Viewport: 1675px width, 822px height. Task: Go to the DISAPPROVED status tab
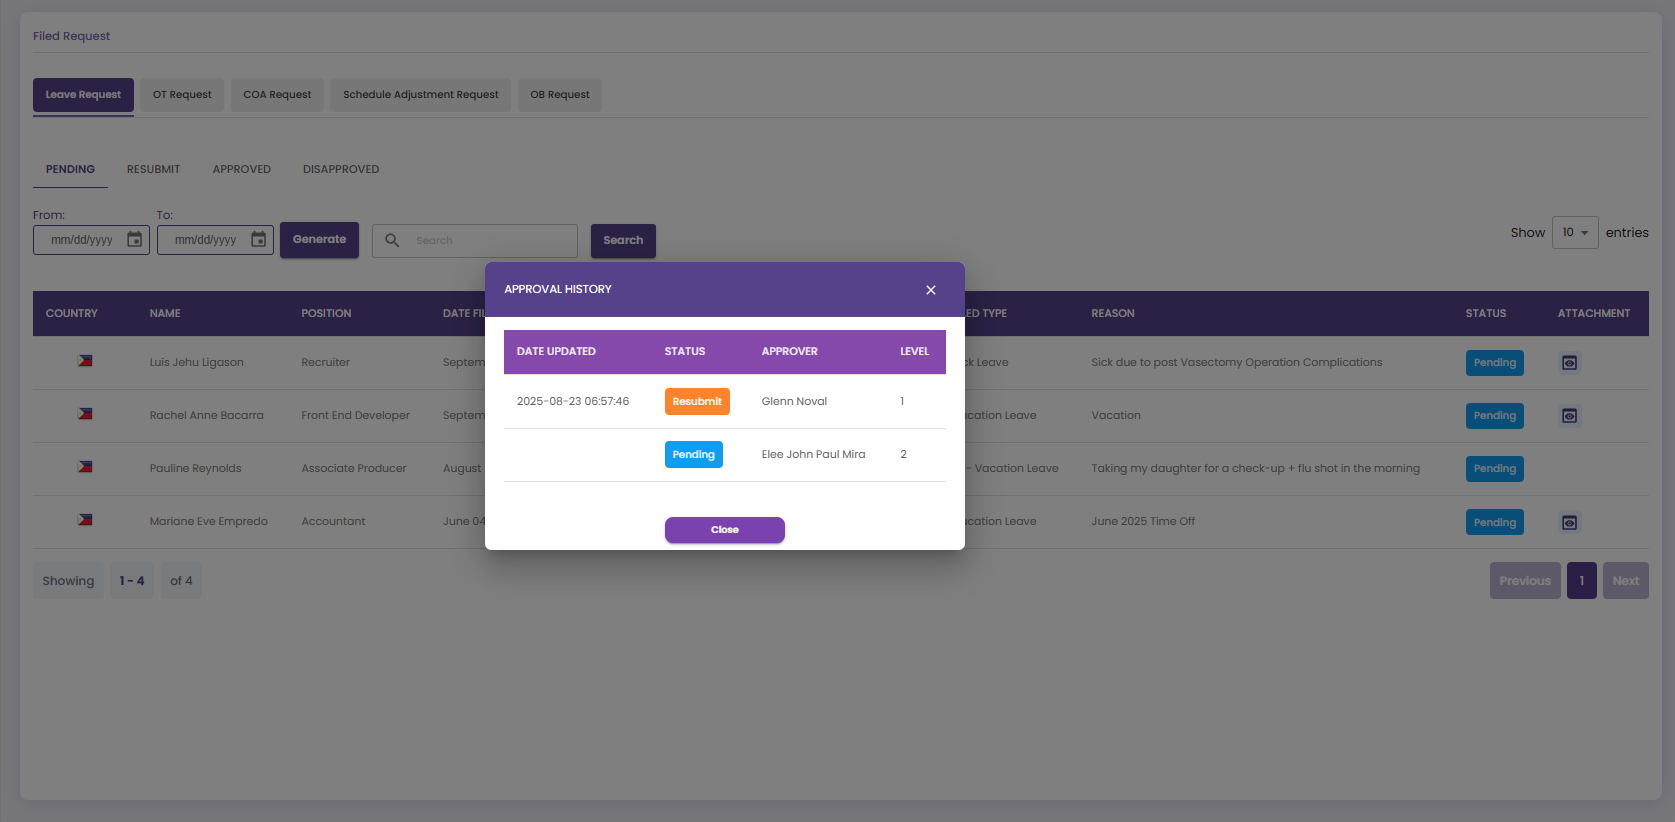click(x=341, y=169)
